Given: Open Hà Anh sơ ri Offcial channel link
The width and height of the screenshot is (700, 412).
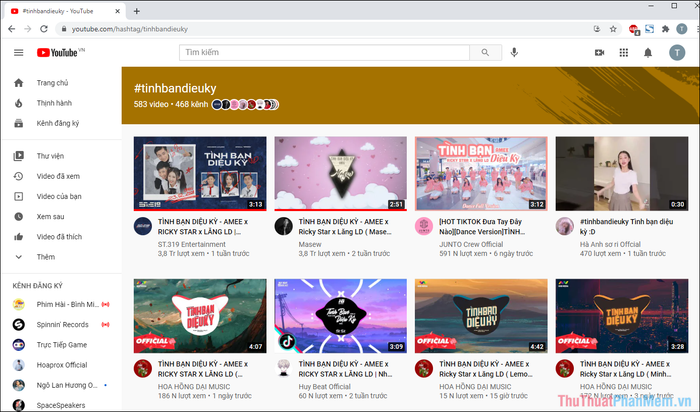Looking at the screenshot, I should pyautogui.click(x=610, y=244).
